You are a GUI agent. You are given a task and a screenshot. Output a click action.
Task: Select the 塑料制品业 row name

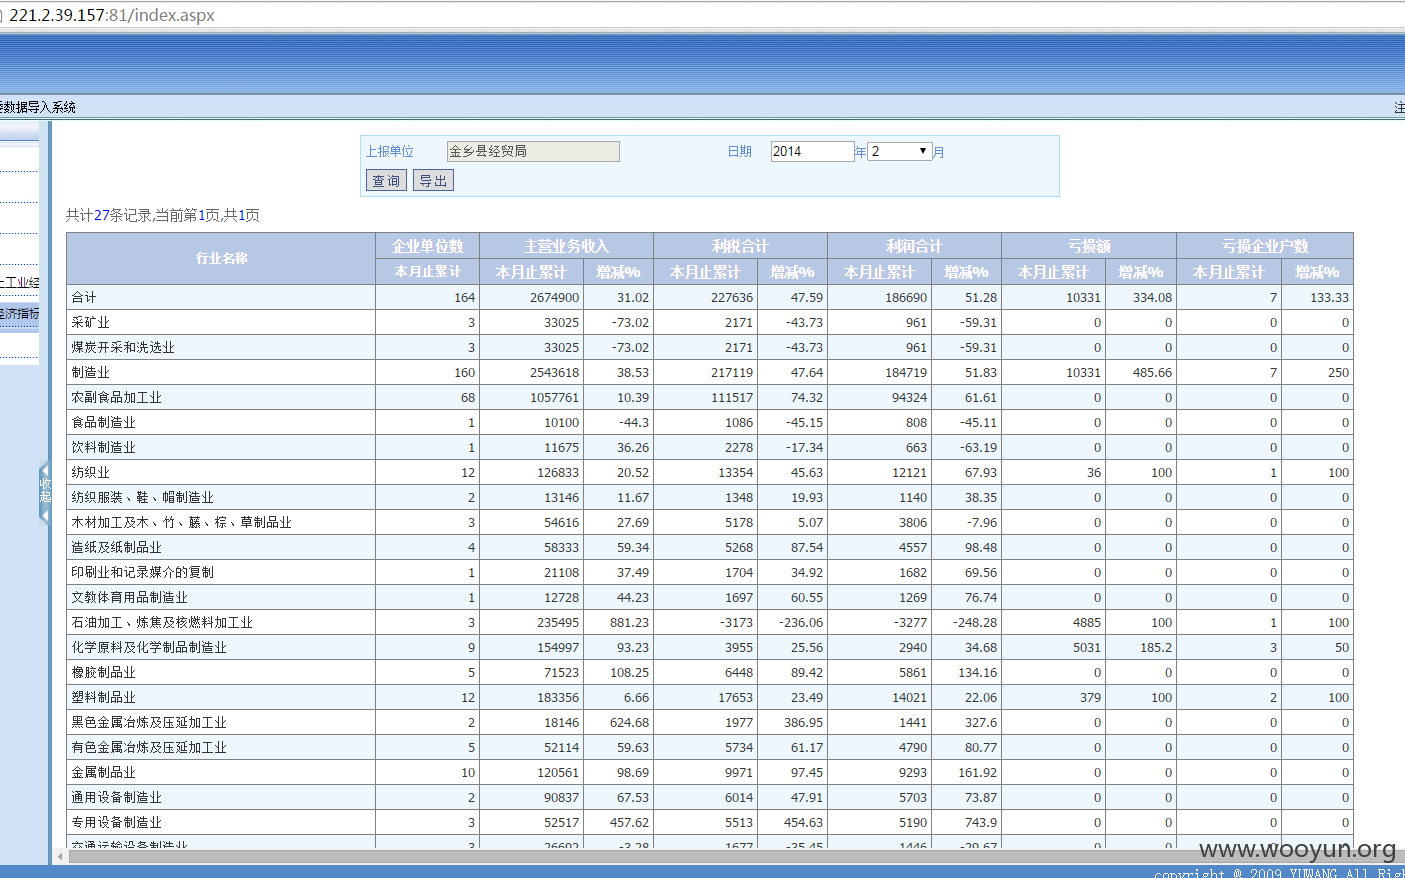(x=103, y=697)
